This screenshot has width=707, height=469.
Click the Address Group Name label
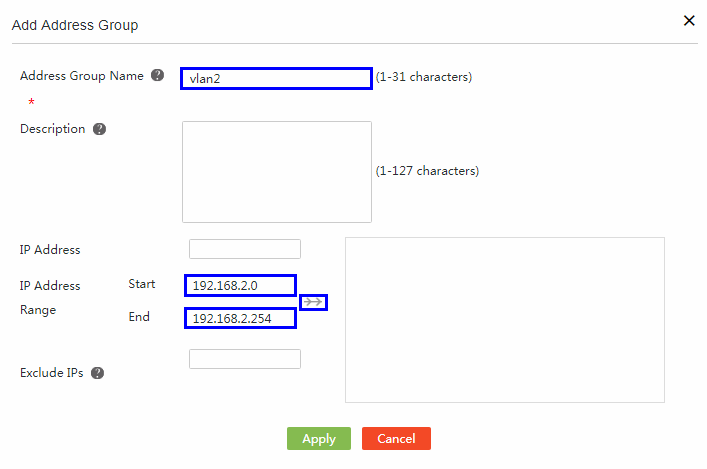pyautogui.click(x=82, y=76)
